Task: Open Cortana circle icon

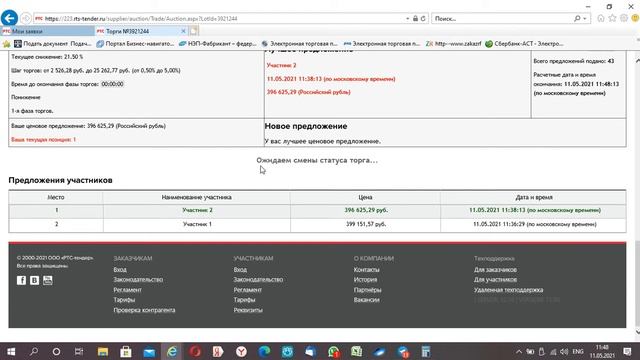Action: [x=56, y=351]
